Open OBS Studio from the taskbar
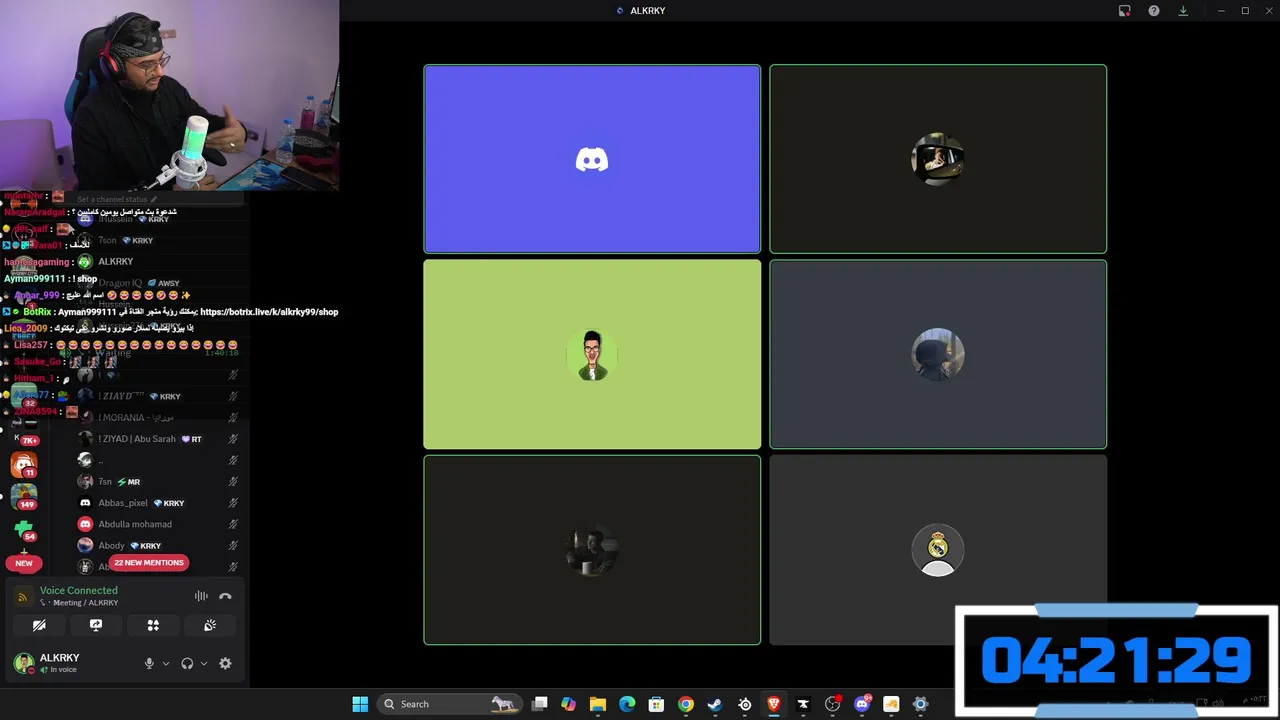Image resolution: width=1280 pixels, height=720 pixels. [x=833, y=704]
